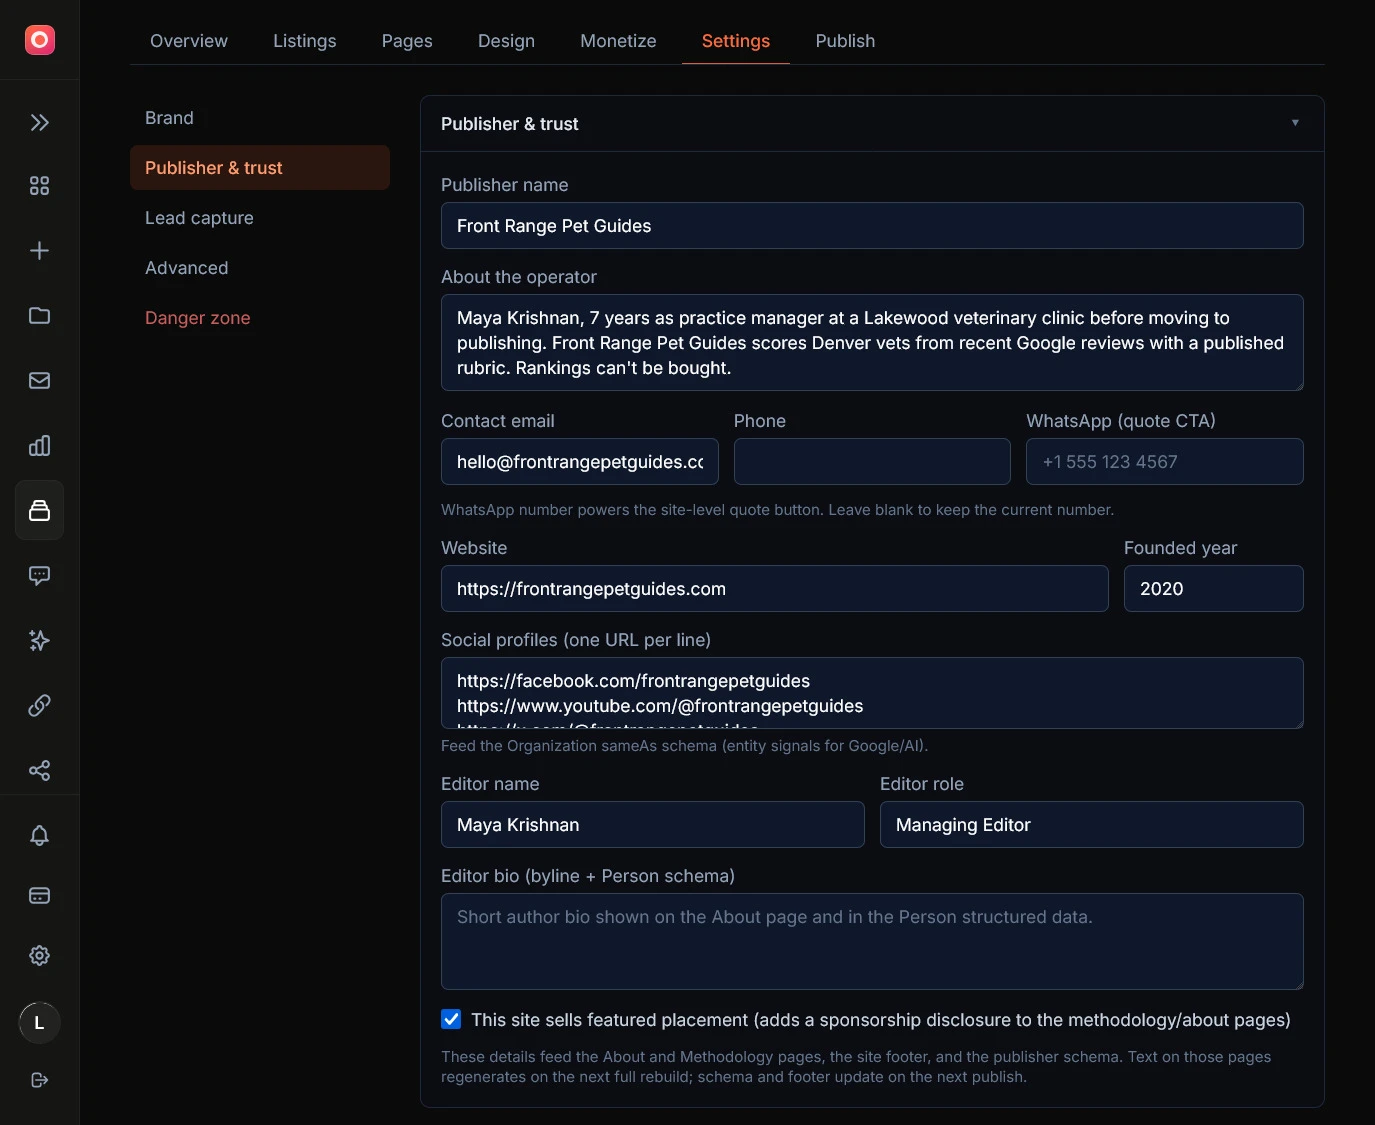Click the Social profiles textarea

click(872, 693)
